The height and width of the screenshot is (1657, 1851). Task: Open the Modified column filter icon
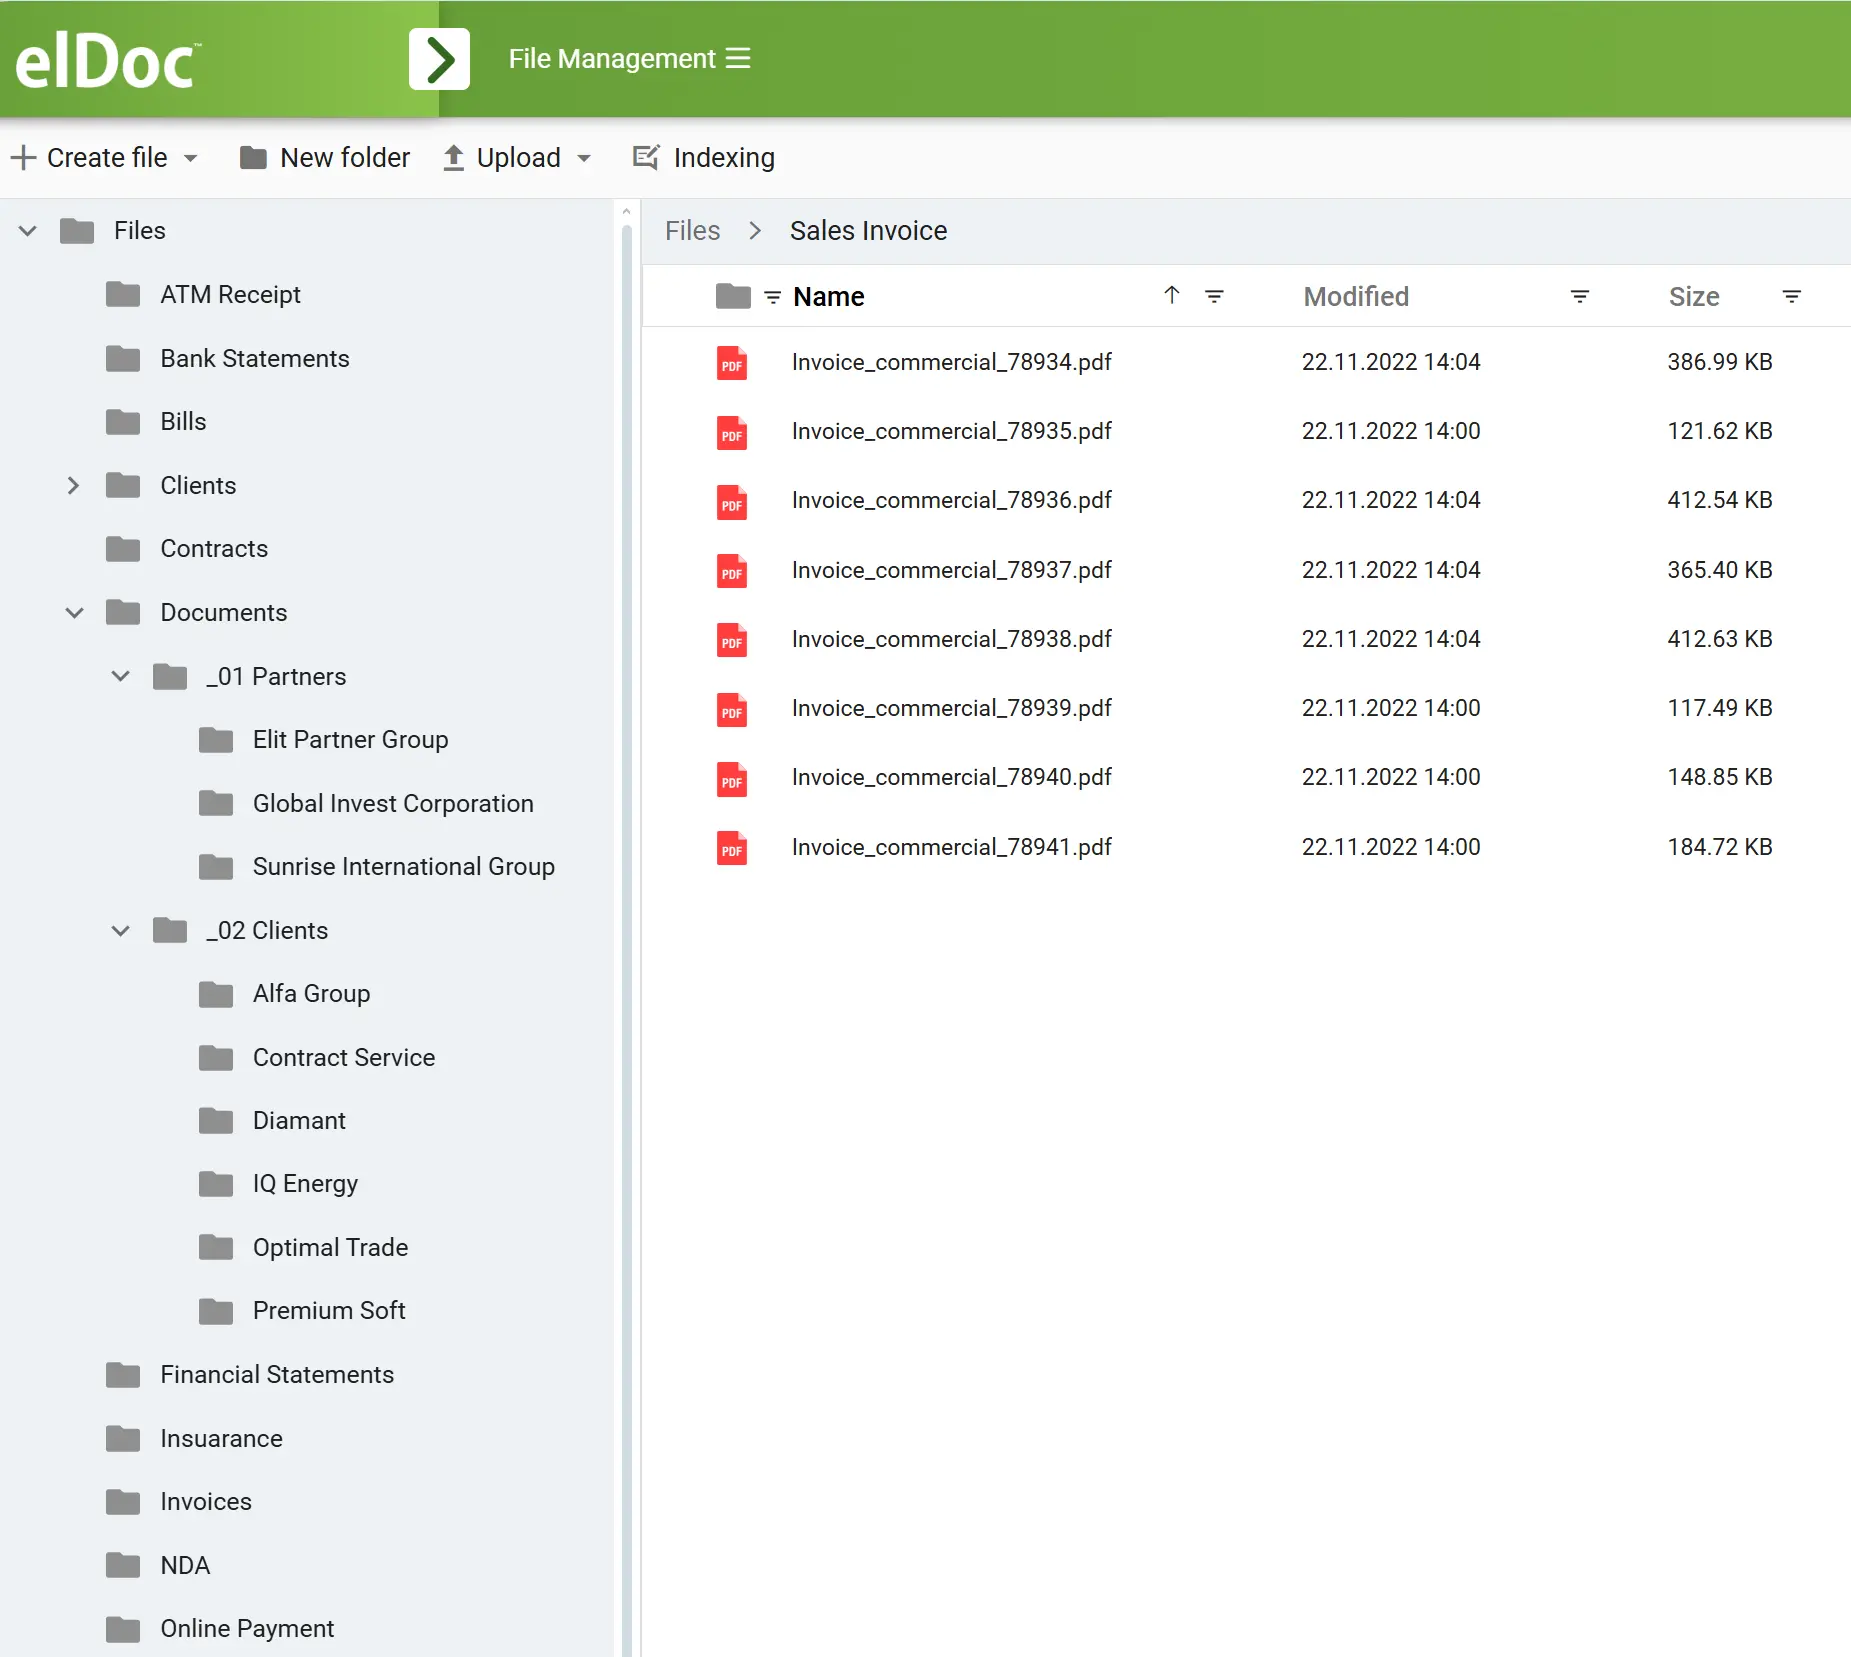pos(1579,296)
